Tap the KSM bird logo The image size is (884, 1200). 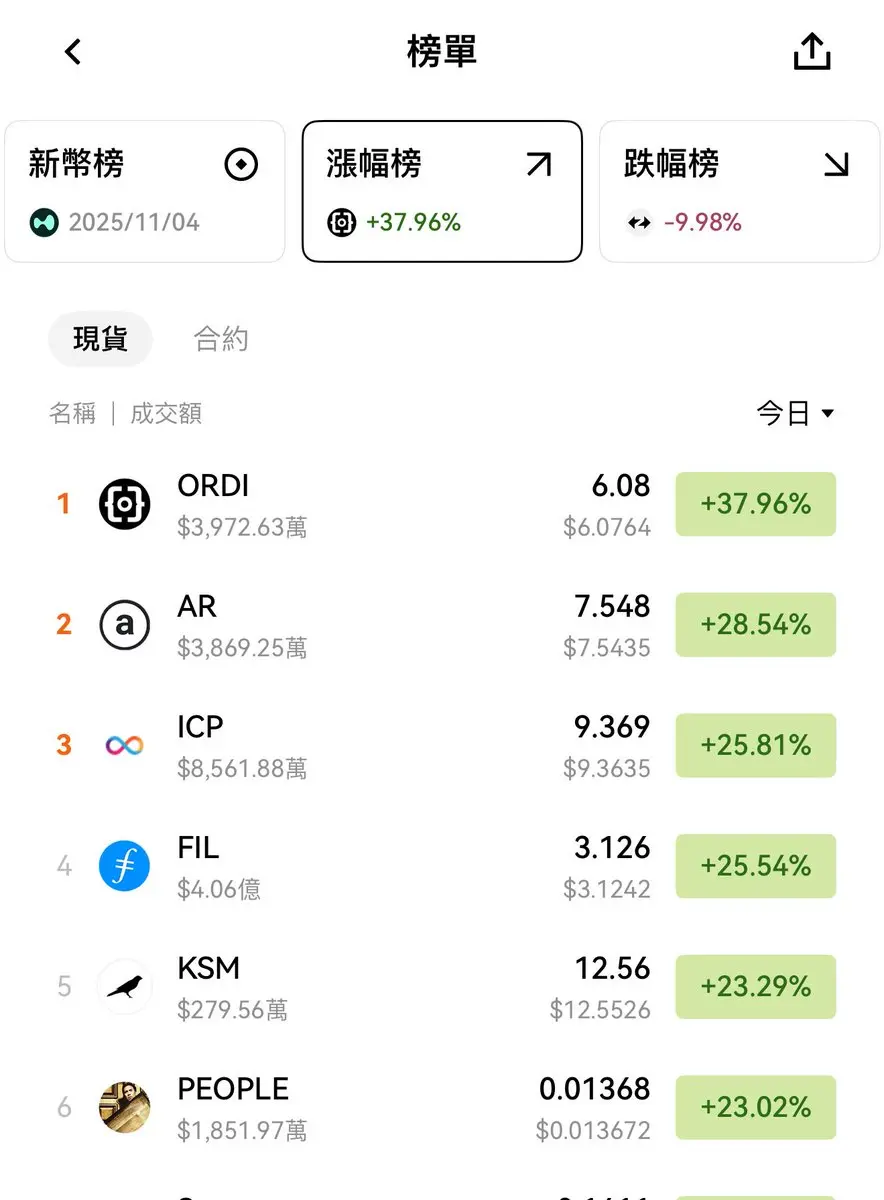point(125,987)
